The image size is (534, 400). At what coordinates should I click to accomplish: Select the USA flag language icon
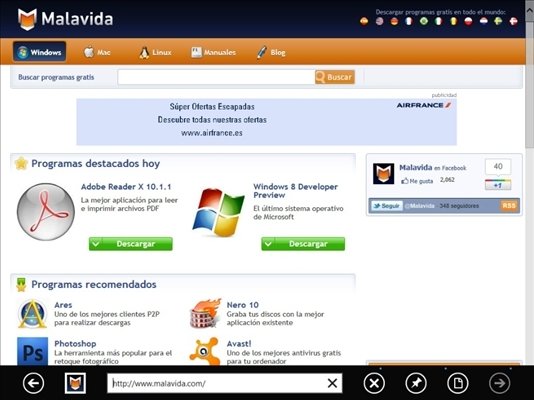click(379, 21)
